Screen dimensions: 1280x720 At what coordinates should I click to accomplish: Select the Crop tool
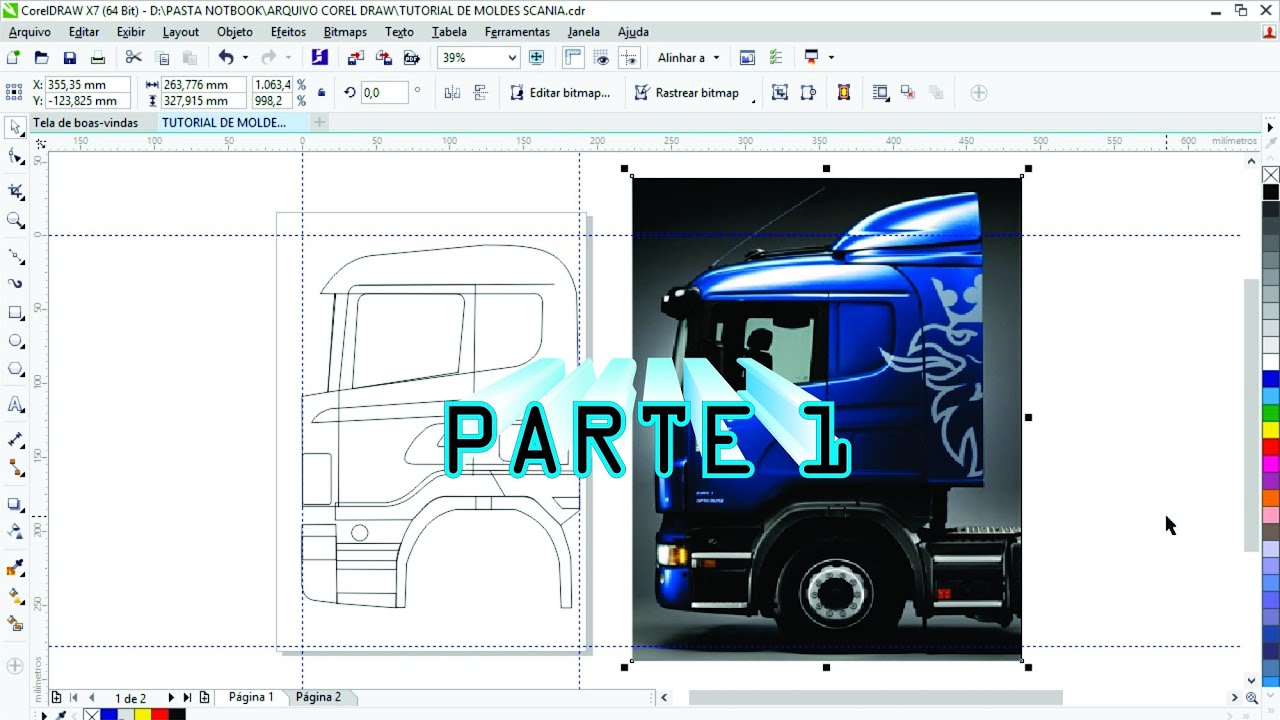(x=15, y=191)
